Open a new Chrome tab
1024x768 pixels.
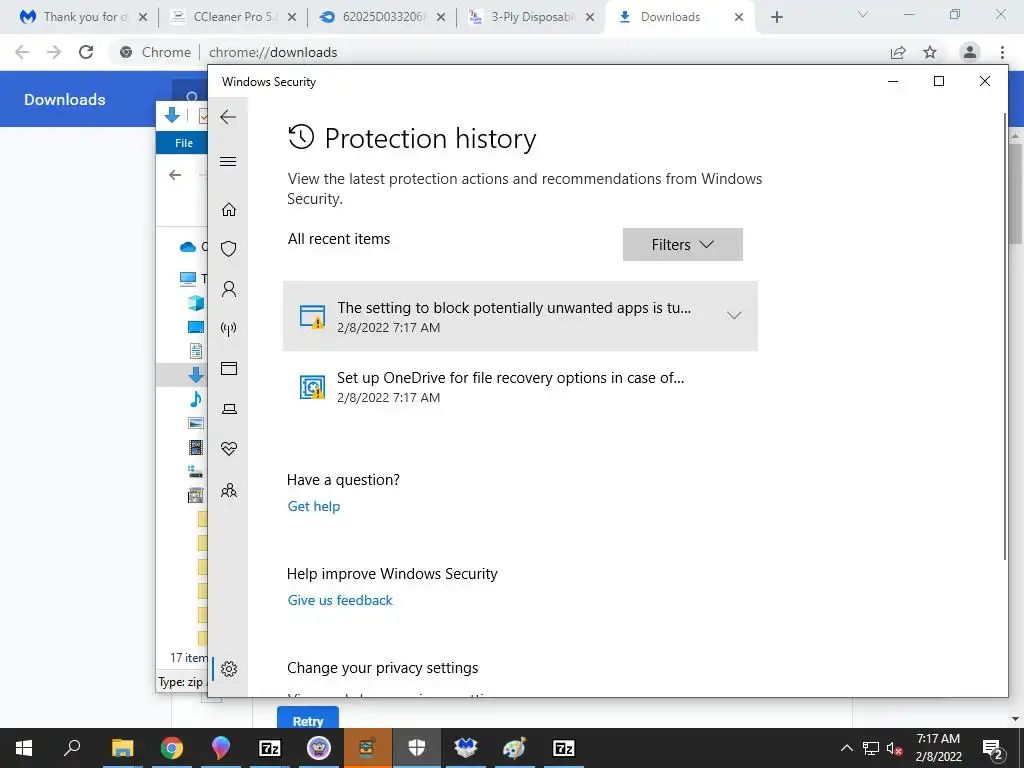click(x=776, y=17)
